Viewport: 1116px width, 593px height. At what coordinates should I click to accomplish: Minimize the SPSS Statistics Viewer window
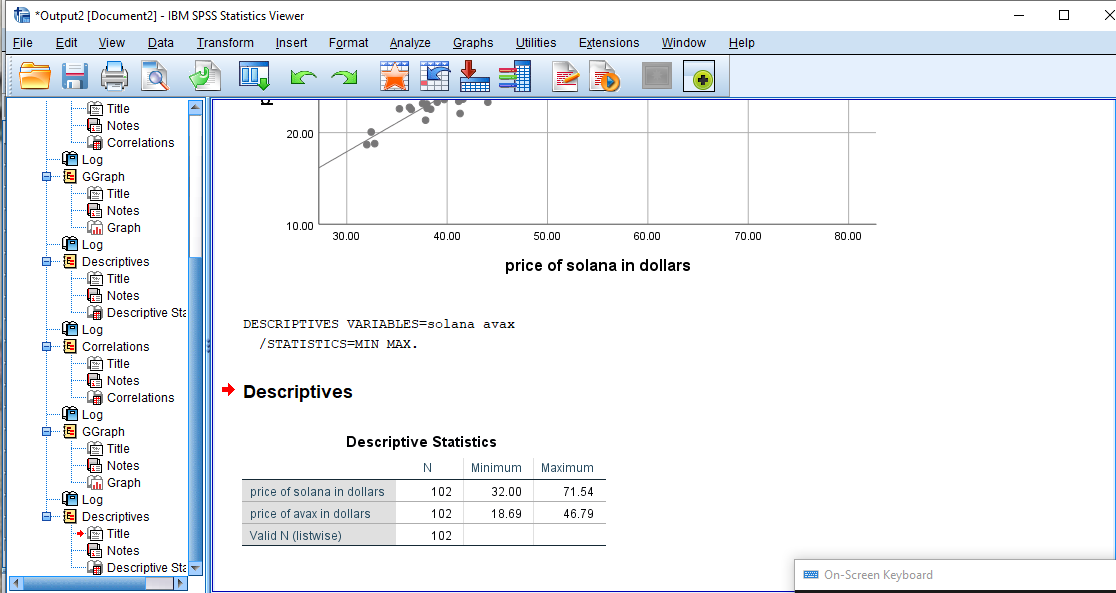tap(1018, 15)
